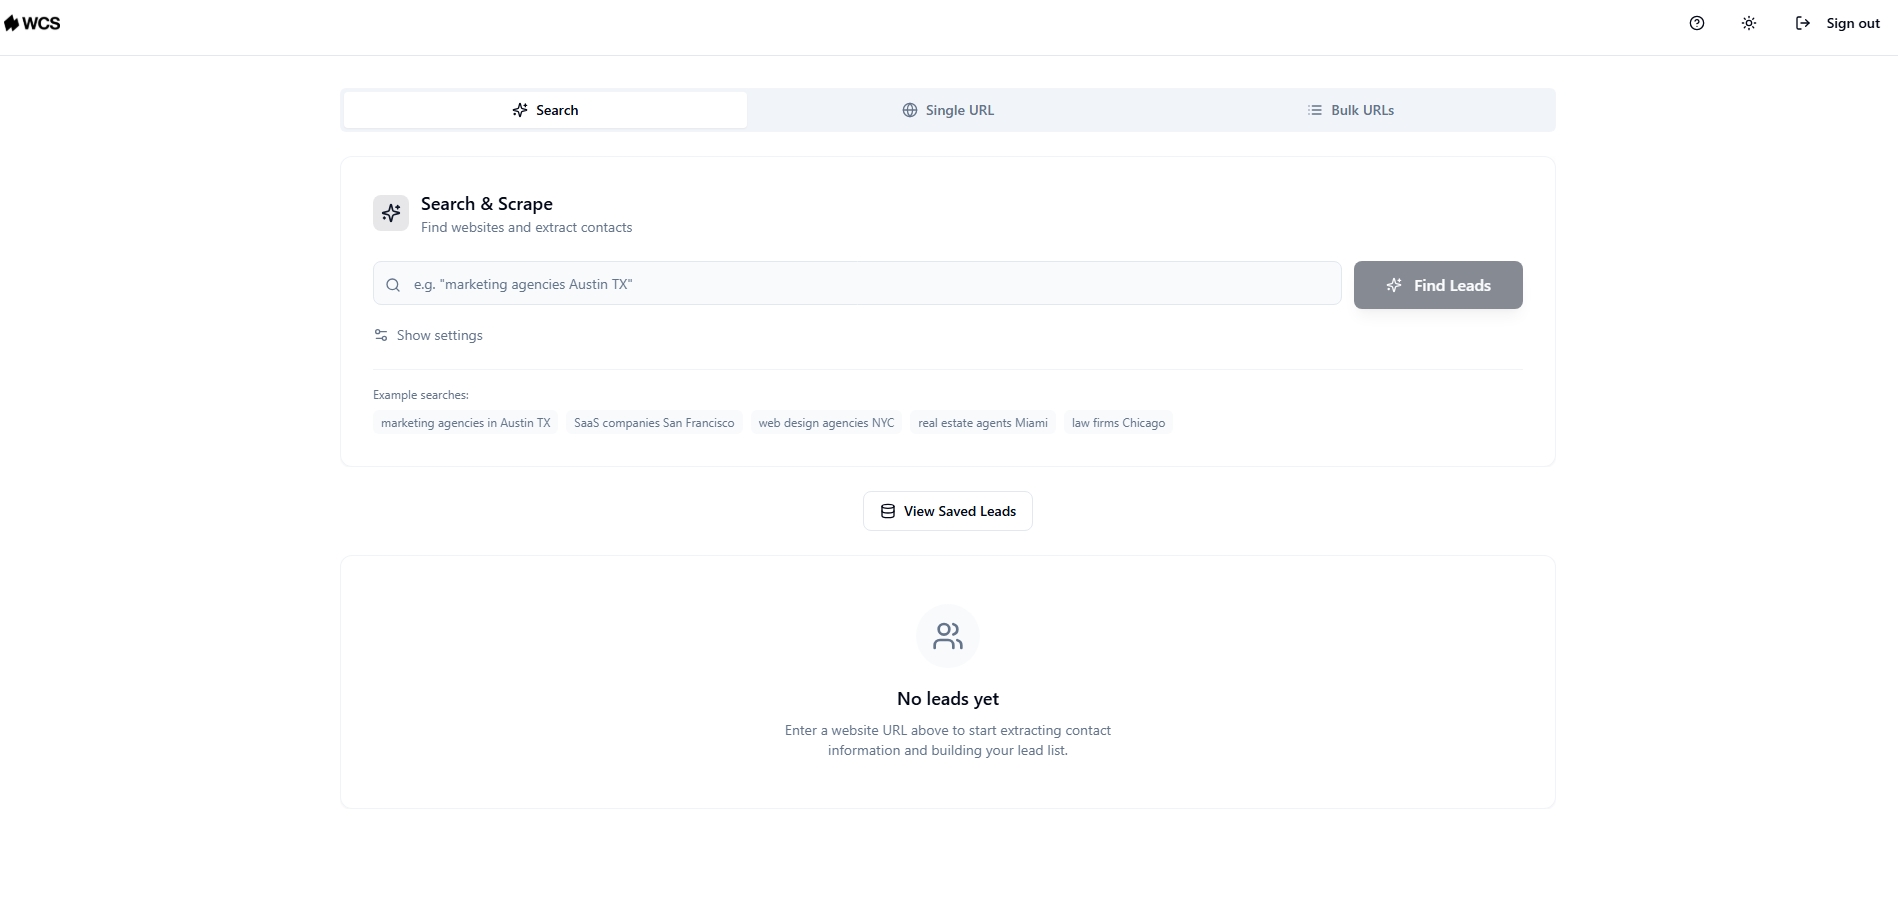
Task: Switch to the Single URL tab
Action: (x=948, y=110)
